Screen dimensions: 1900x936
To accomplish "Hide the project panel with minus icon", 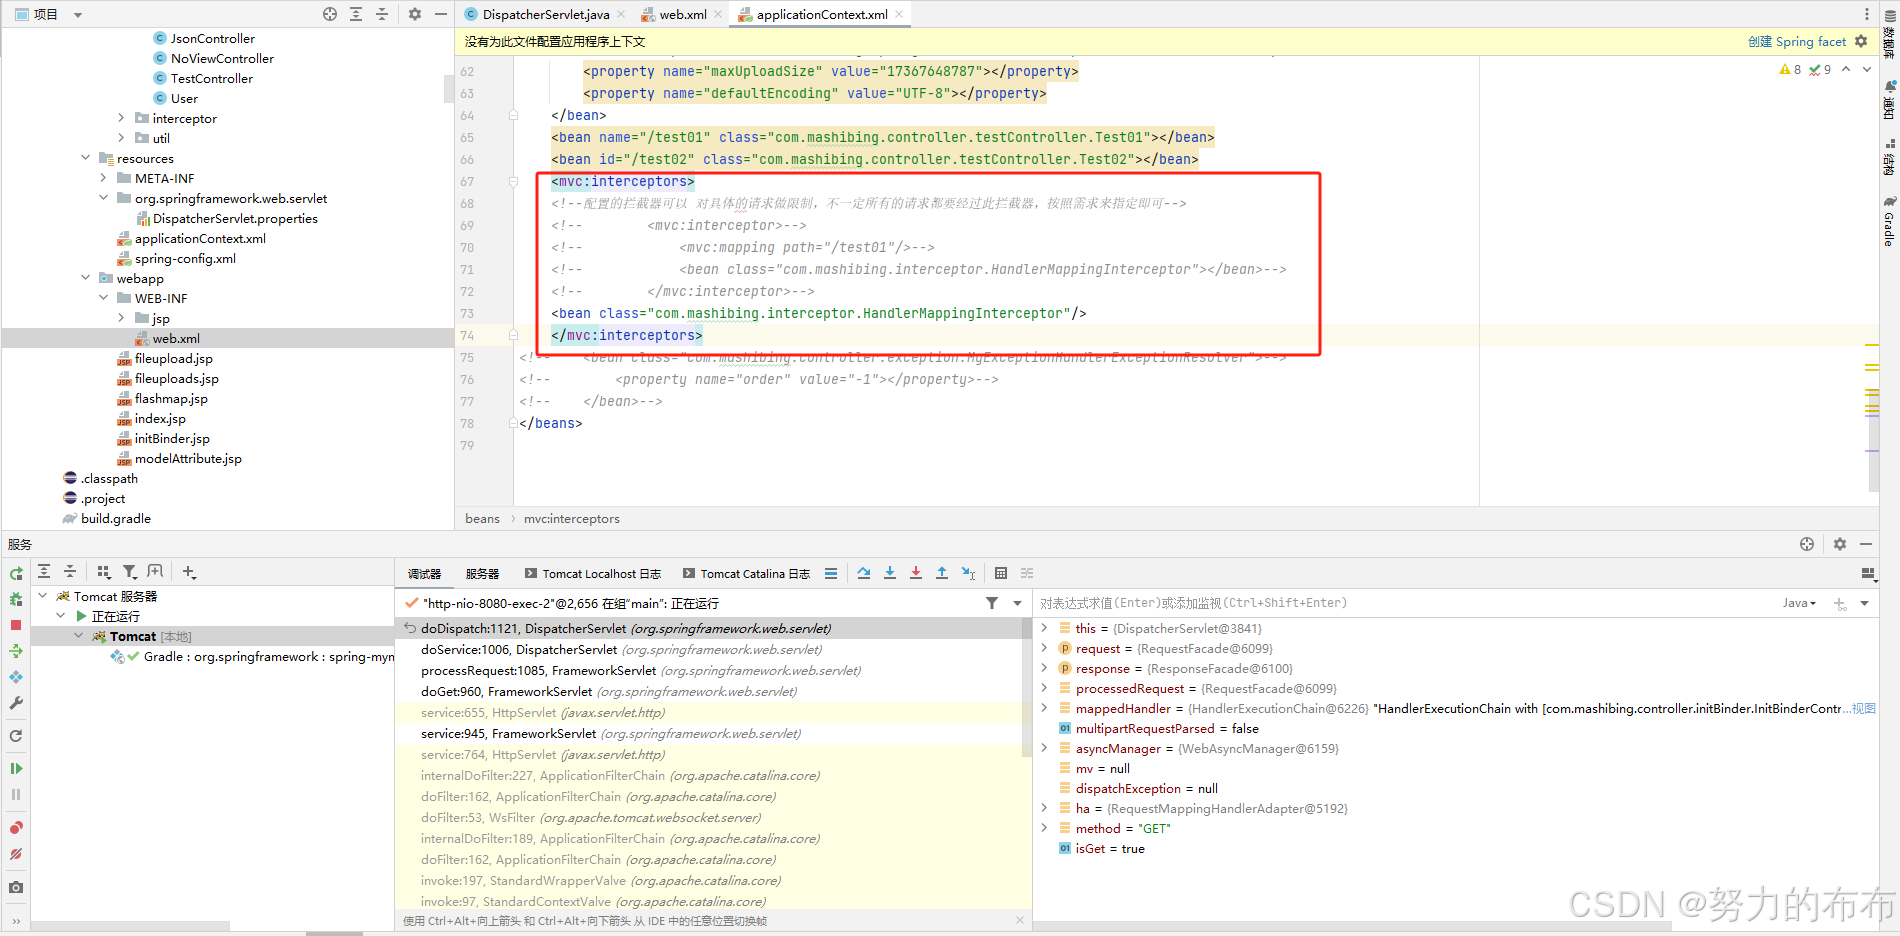I will pos(440,14).
